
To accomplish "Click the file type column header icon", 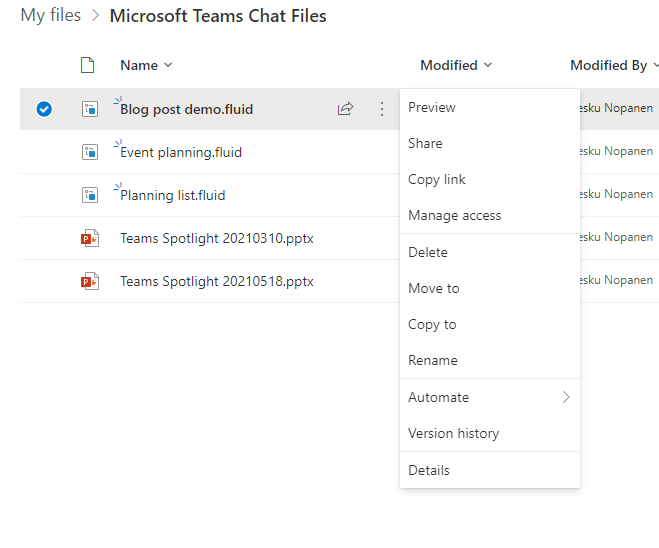I will (88, 65).
